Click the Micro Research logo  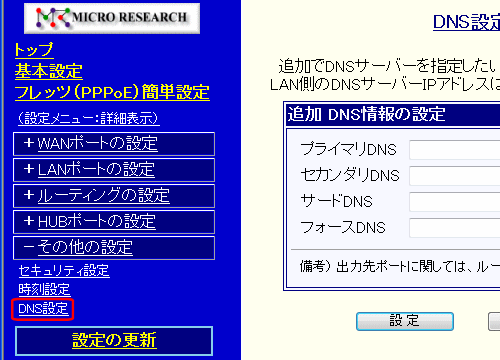[112, 18]
